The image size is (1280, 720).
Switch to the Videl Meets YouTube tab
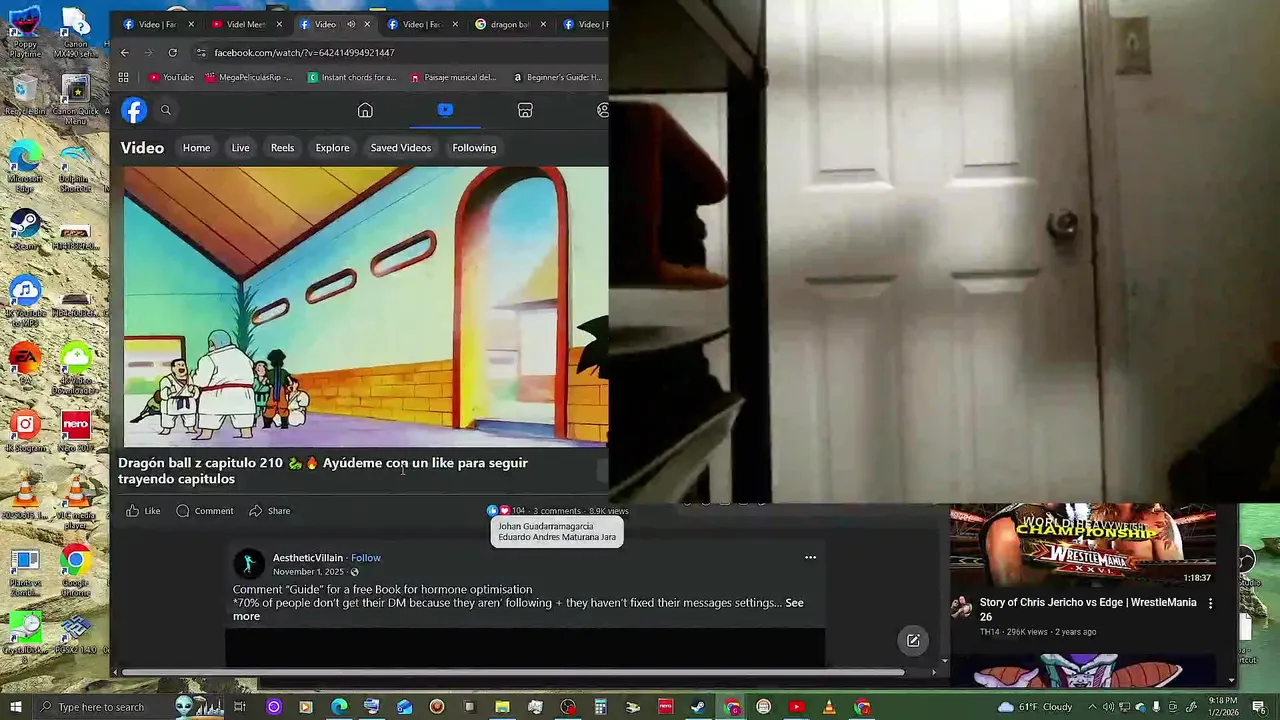[247, 24]
